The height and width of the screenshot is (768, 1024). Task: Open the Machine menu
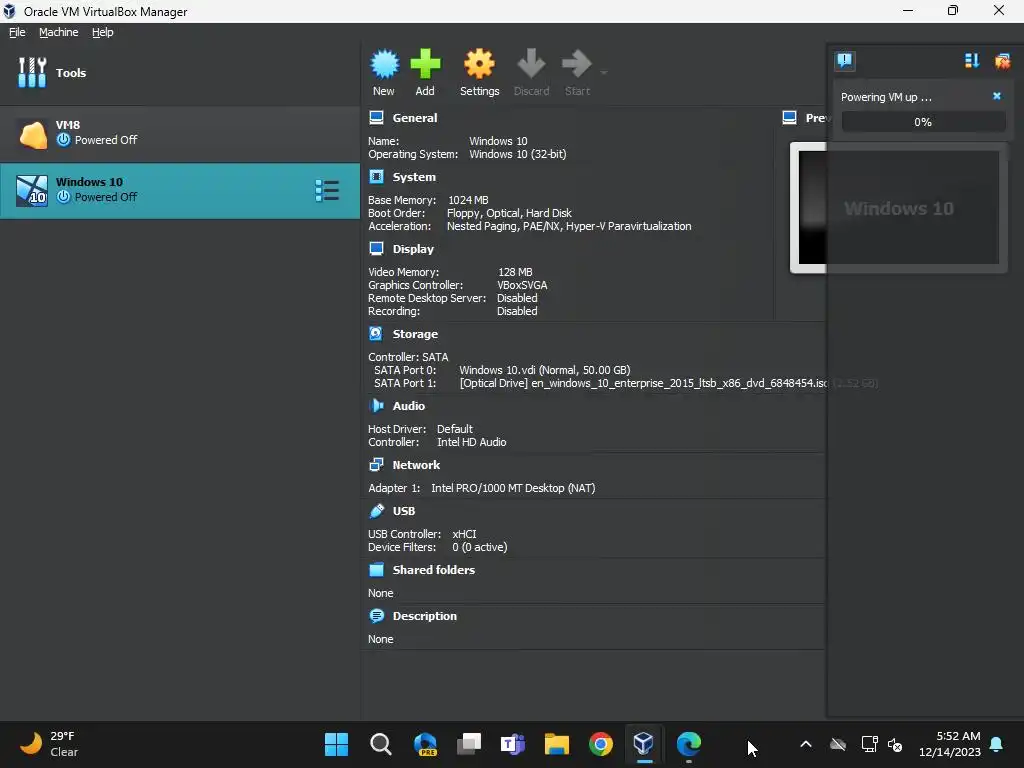point(58,32)
